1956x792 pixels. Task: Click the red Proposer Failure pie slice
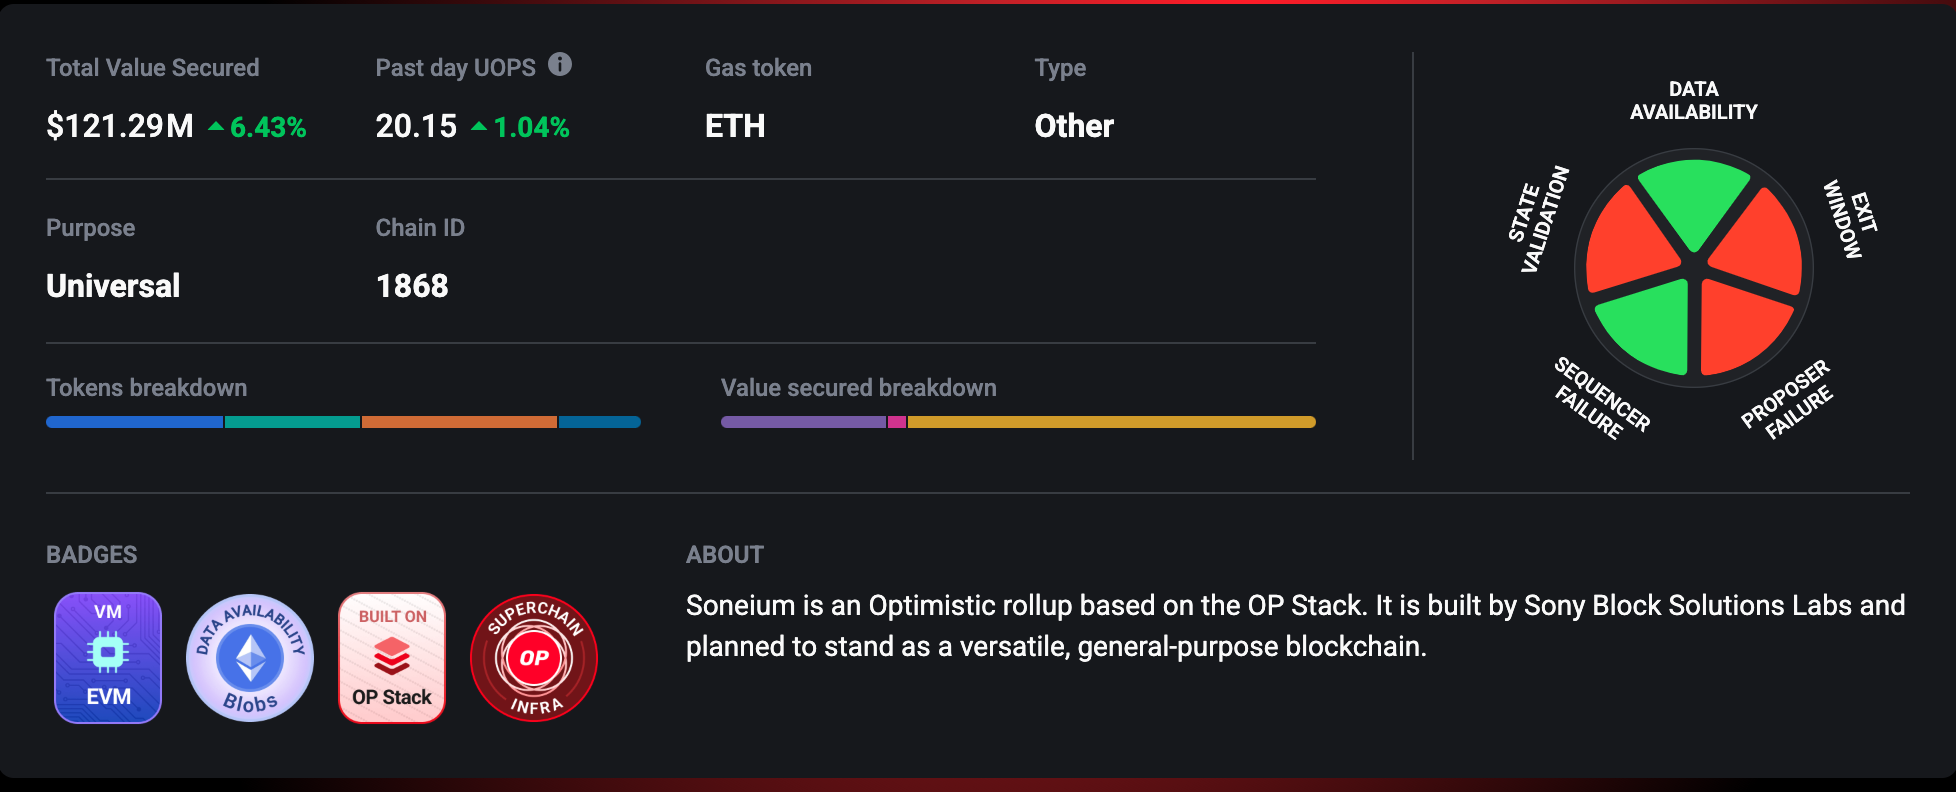tap(1740, 325)
